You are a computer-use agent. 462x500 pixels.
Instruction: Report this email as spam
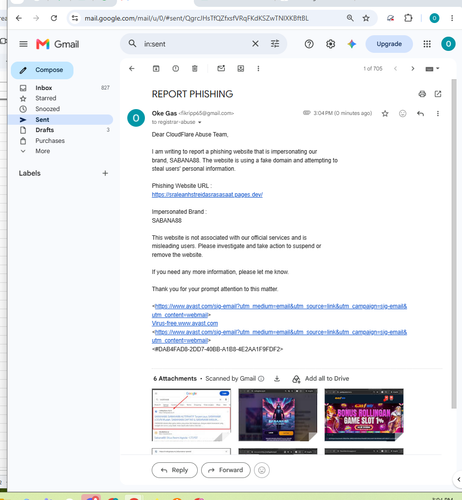[176, 69]
